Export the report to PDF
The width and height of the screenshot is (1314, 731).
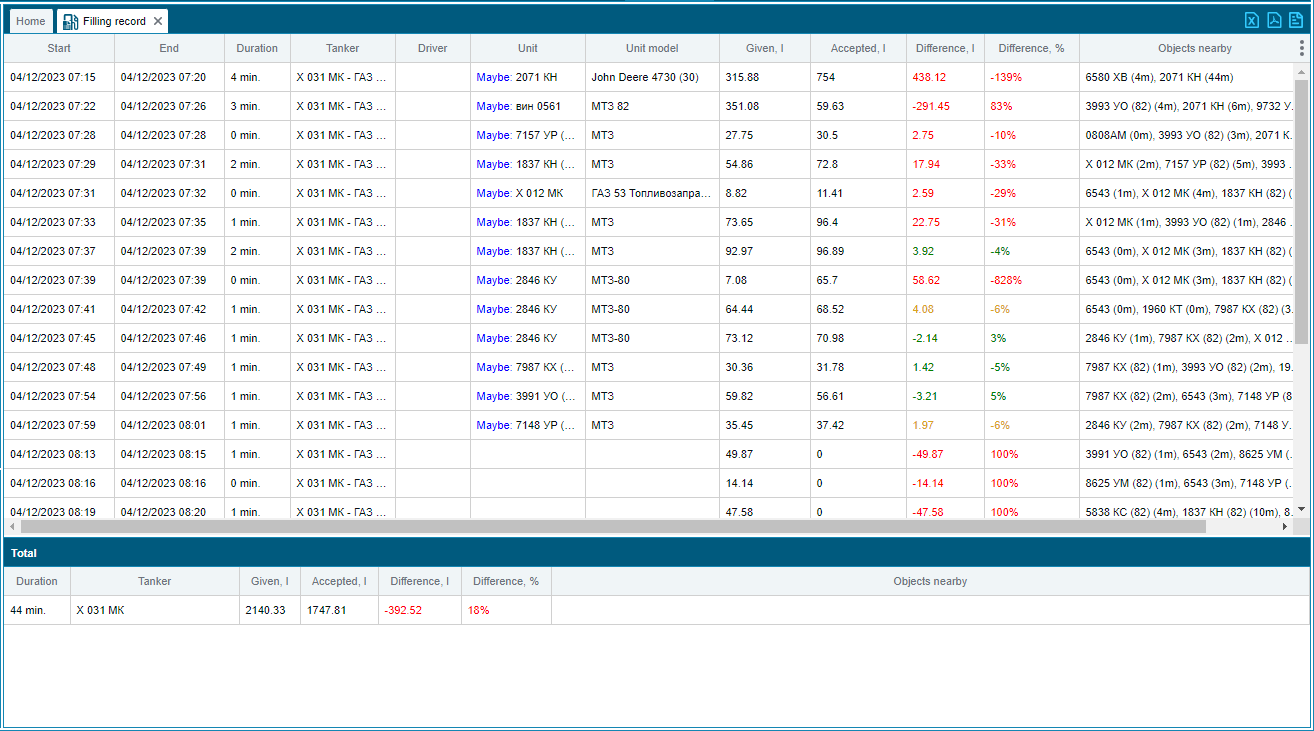point(1274,20)
